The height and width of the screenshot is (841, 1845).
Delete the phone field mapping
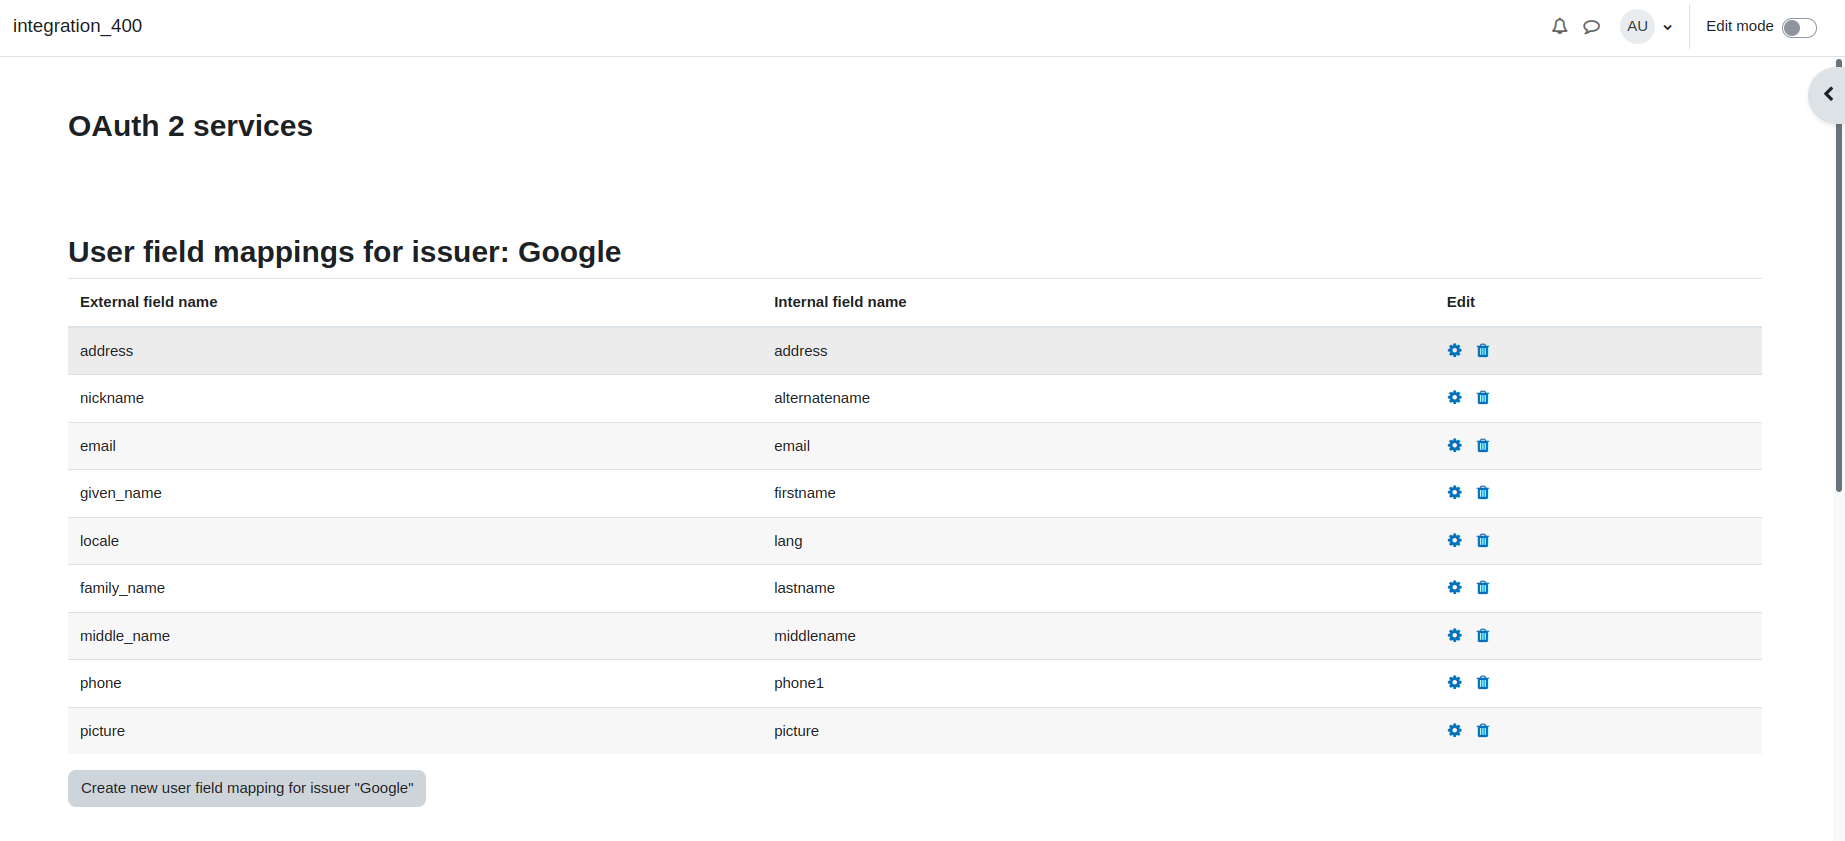click(x=1483, y=682)
